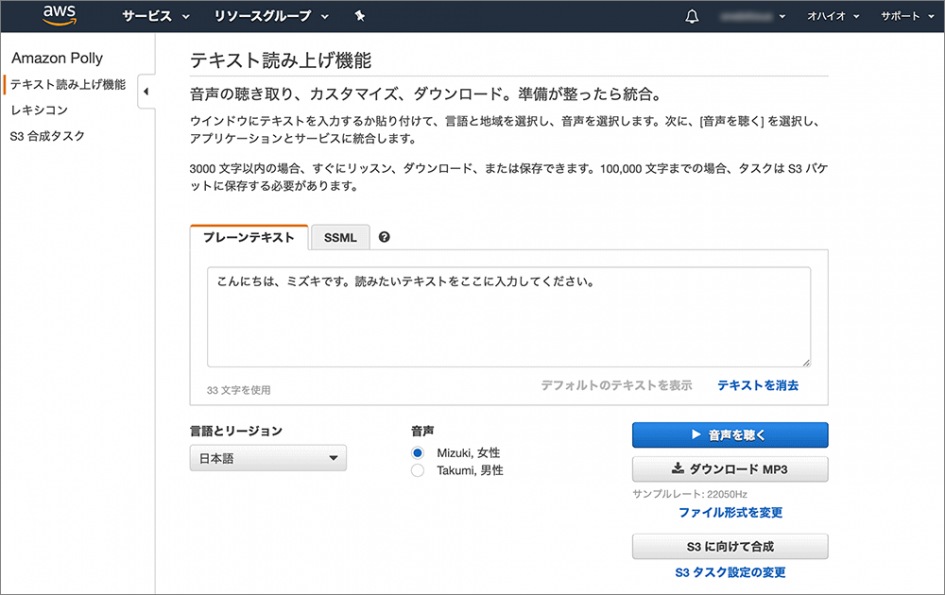Switch to the SSML tab
Screen dimensions: 945x595
click(340, 238)
